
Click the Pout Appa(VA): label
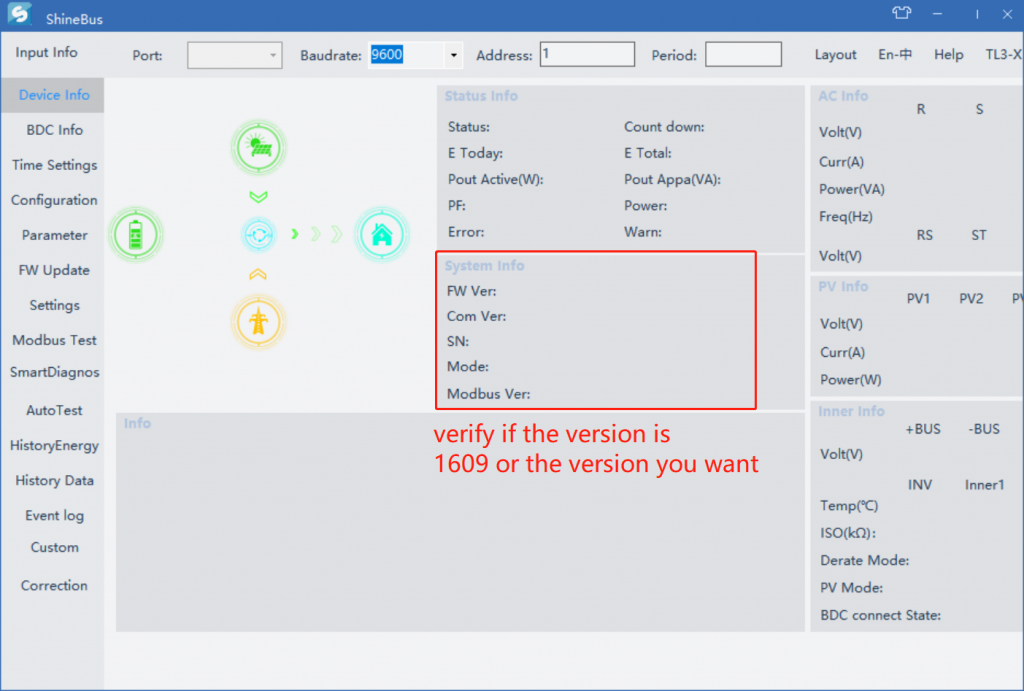click(x=672, y=180)
